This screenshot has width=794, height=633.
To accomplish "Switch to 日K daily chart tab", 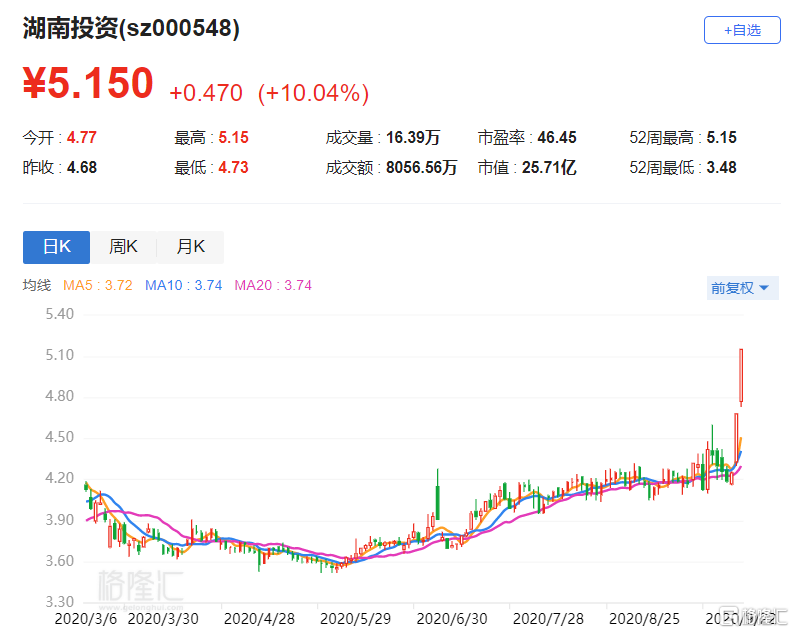I will [x=56, y=247].
